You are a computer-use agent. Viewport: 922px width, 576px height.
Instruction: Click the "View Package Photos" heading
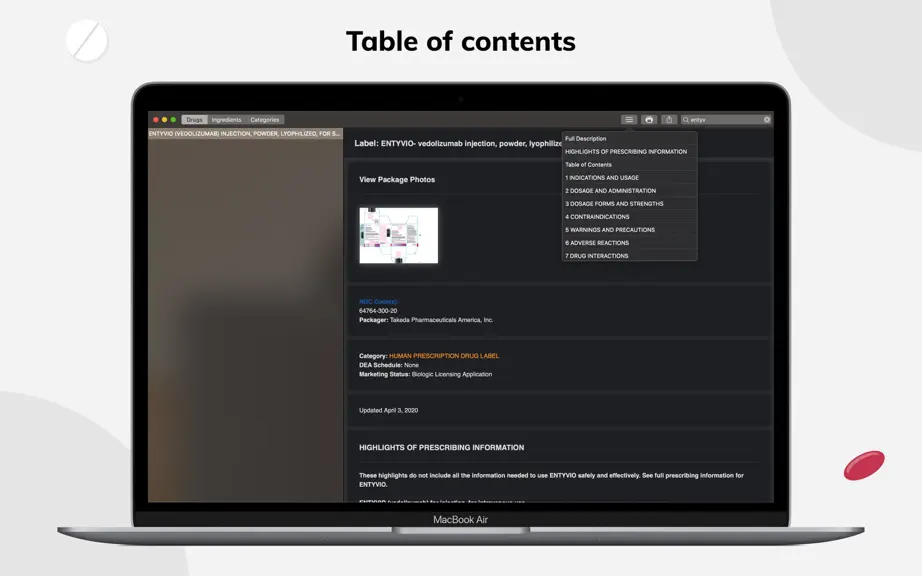coord(397,180)
